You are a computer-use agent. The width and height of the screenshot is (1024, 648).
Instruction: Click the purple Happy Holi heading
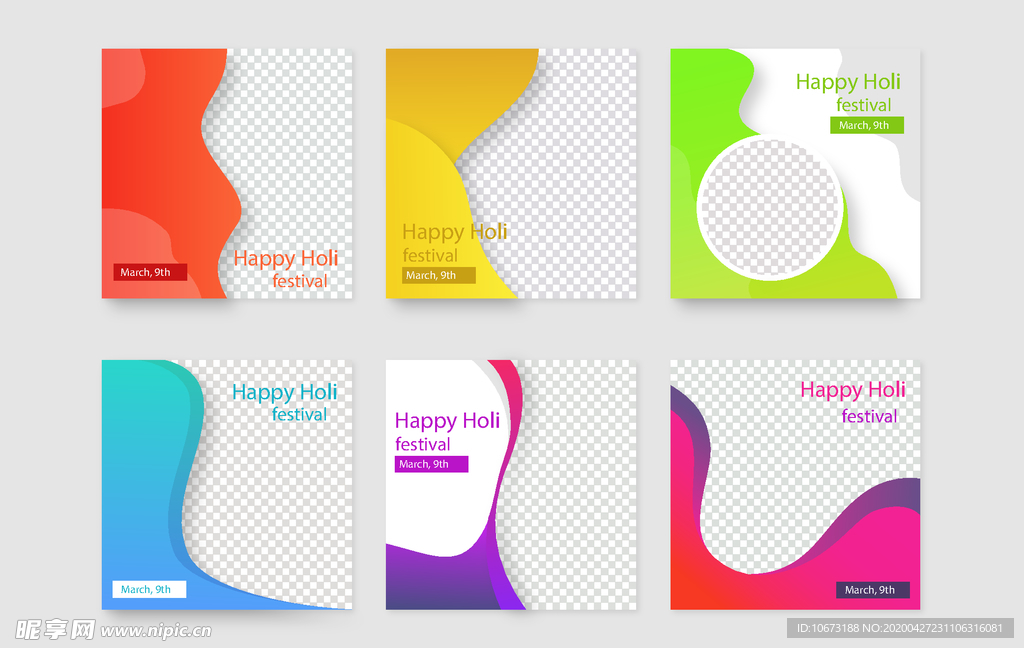pos(447,420)
